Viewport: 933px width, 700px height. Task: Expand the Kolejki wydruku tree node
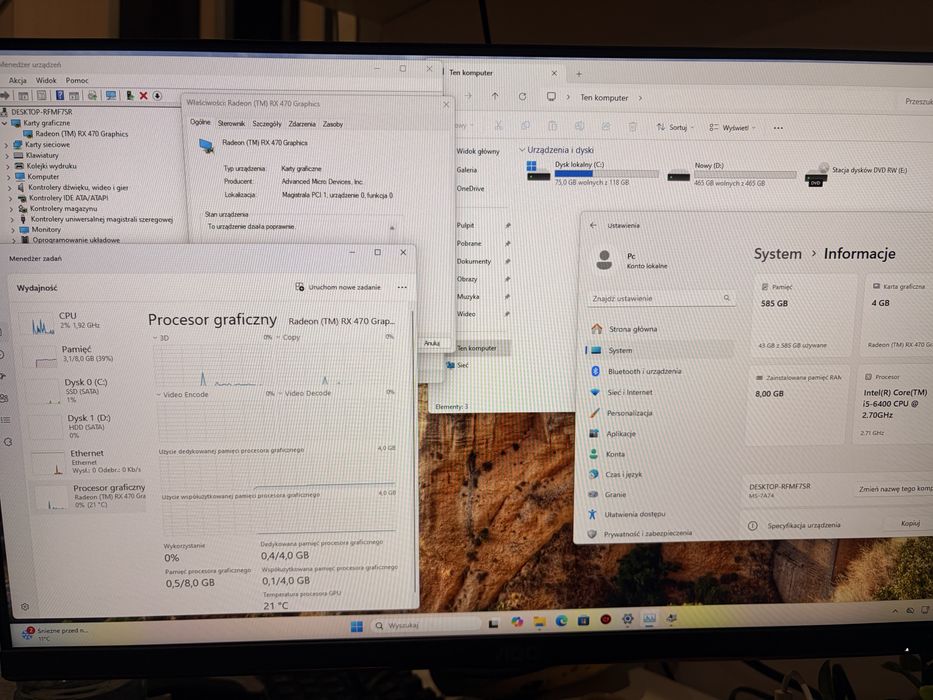8,166
